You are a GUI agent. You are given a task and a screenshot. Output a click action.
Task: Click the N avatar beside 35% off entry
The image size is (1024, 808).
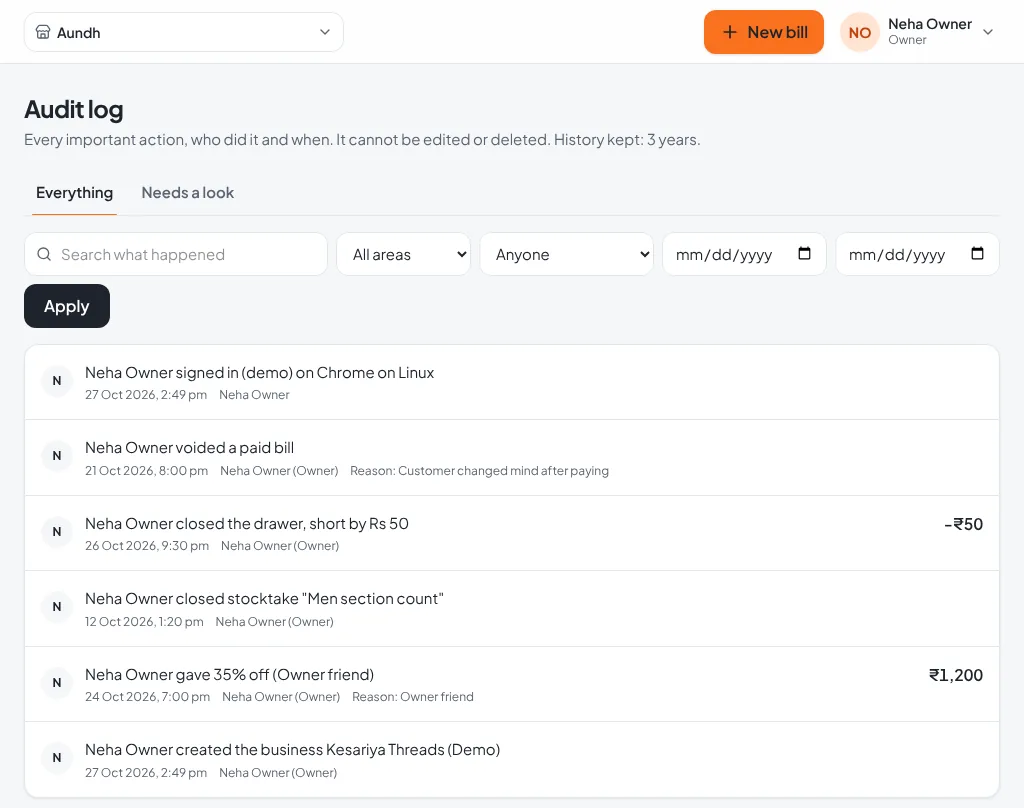pos(57,683)
